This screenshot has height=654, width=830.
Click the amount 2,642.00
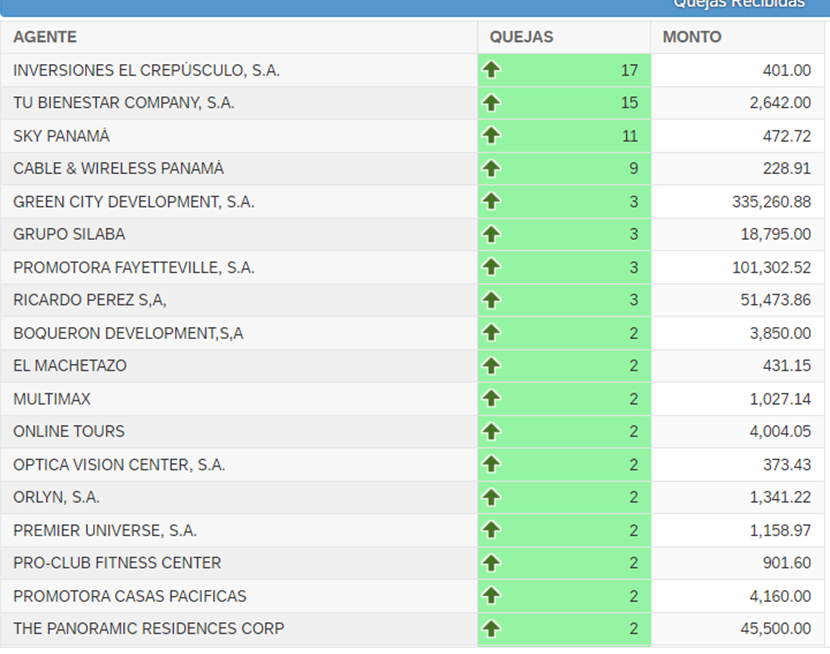tap(780, 103)
